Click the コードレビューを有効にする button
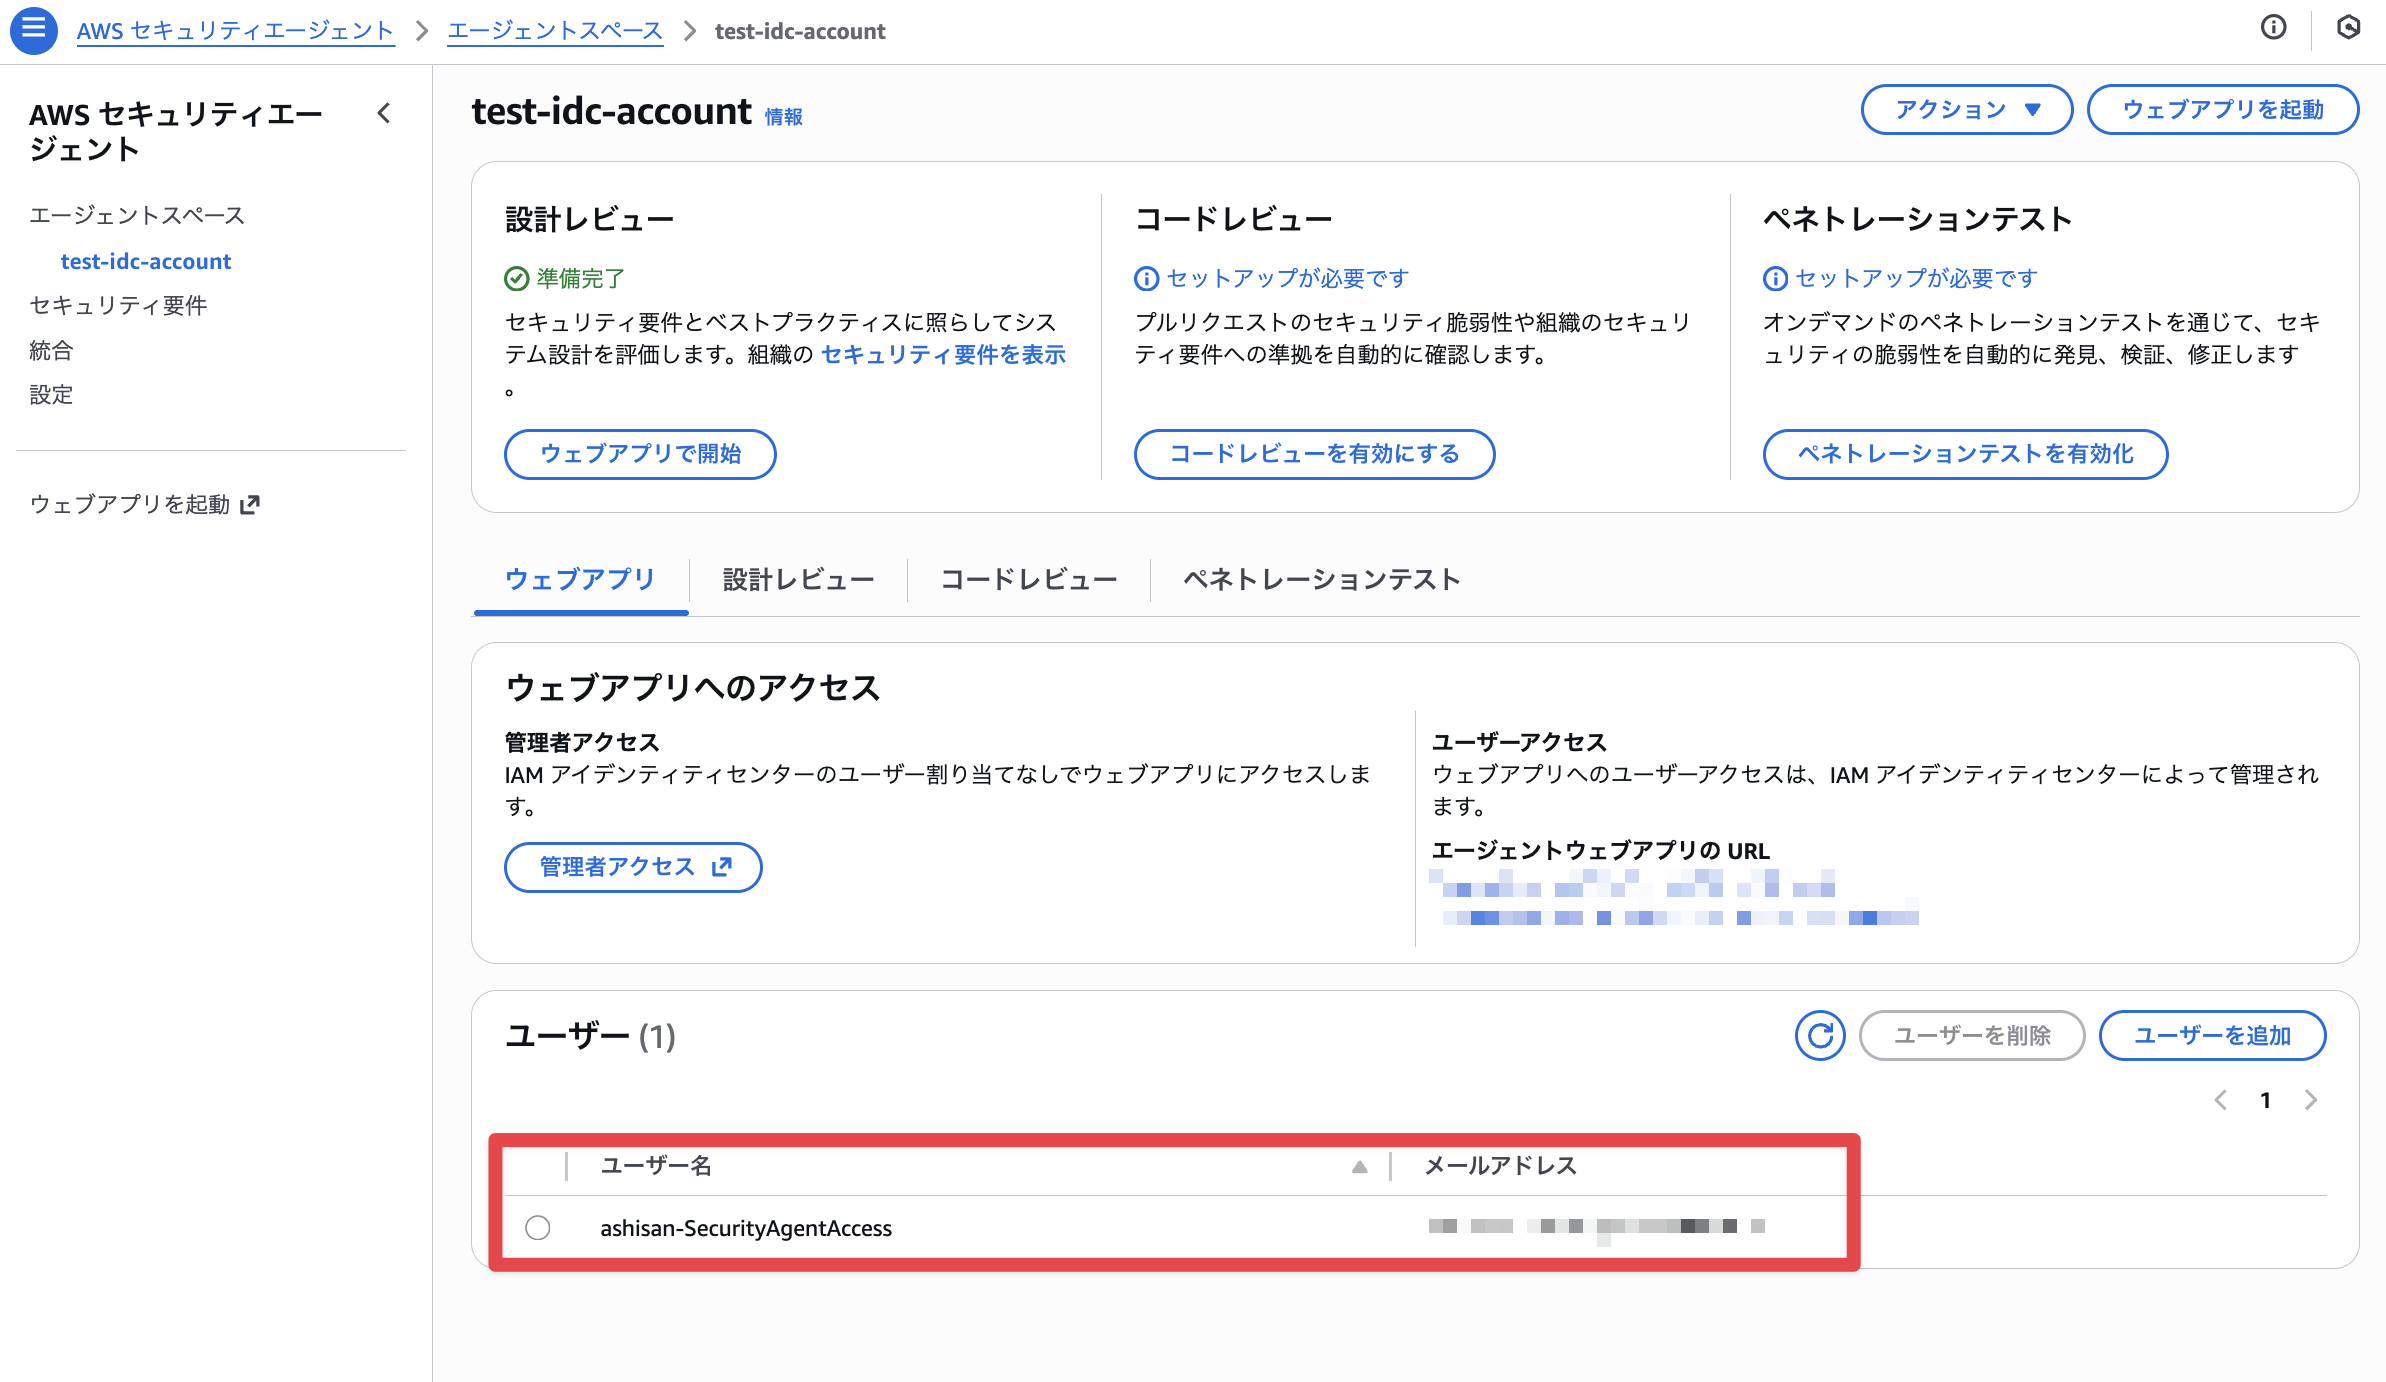 1314,454
